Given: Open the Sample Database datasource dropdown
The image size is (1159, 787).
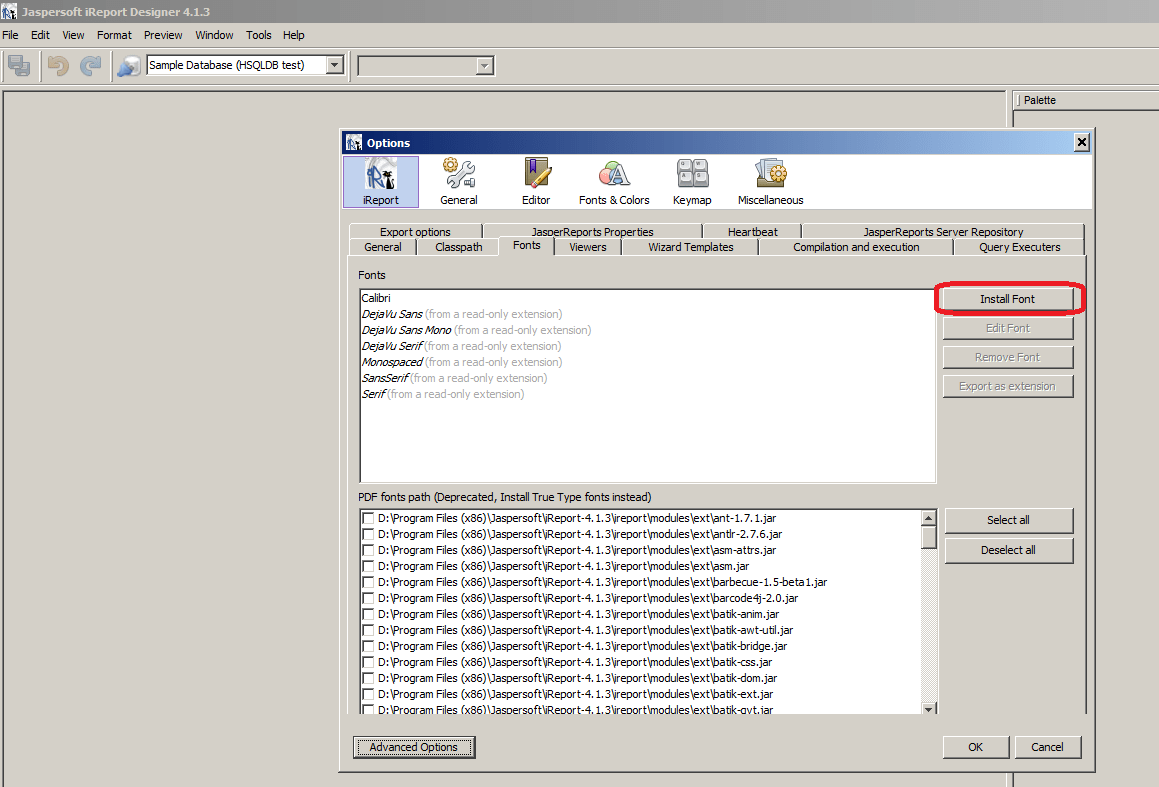Looking at the screenshot, I should pyautogui.click(x=335, y=63).
